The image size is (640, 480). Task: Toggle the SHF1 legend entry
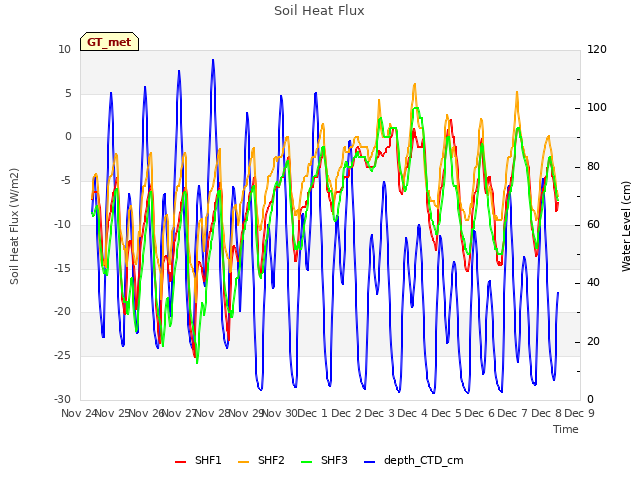coord(198,460)
